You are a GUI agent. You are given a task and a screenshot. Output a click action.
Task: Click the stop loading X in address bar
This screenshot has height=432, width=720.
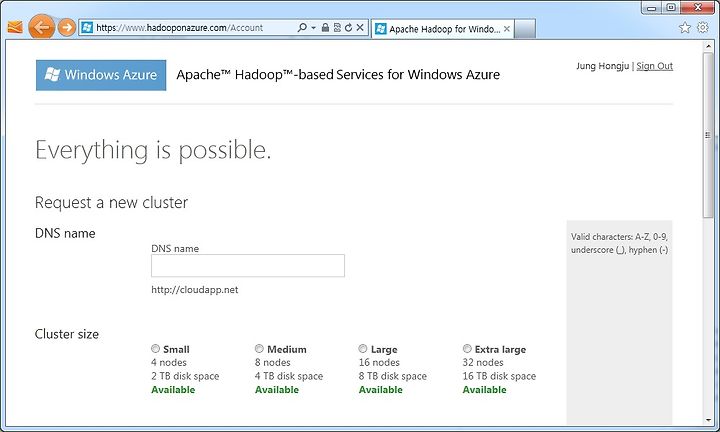pos(360,28)
